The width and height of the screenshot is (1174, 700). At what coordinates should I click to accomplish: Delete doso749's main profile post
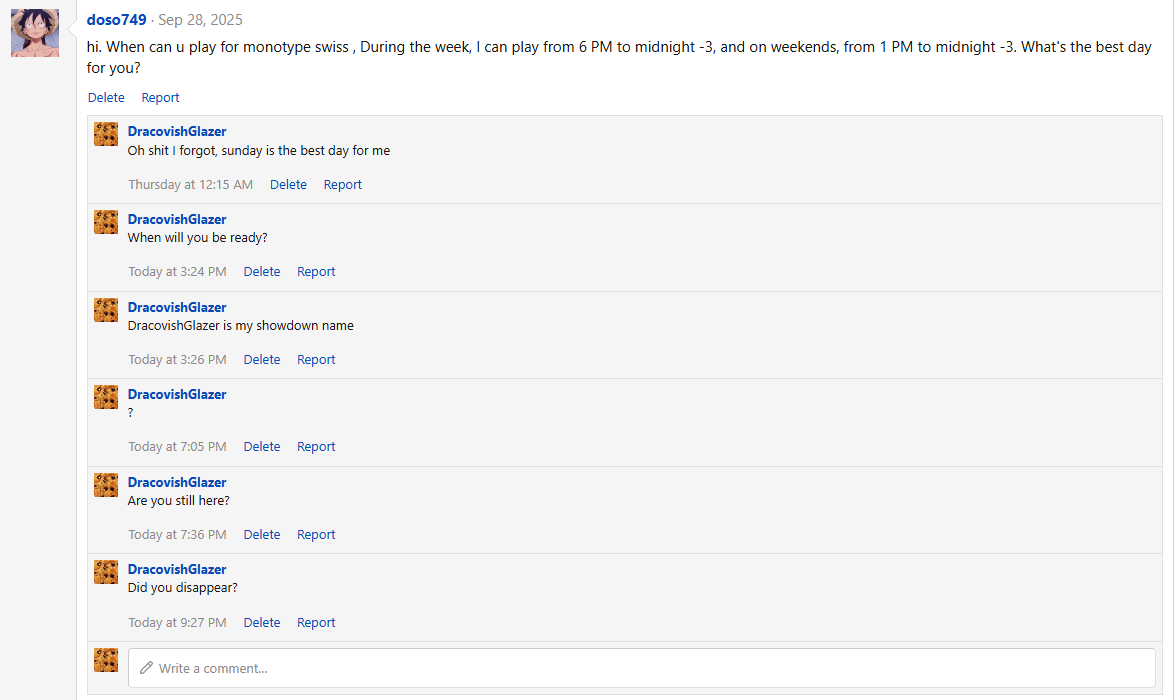106,98
